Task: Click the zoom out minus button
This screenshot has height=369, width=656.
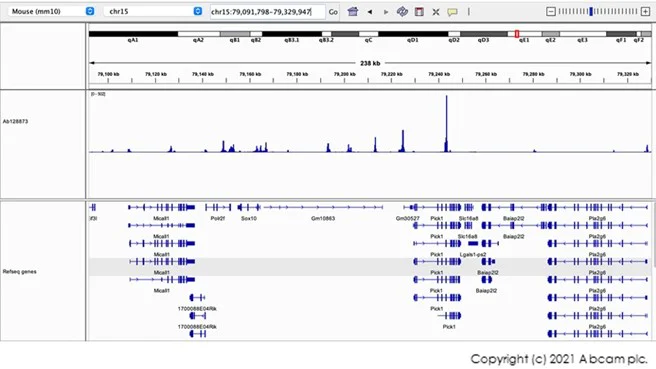Action: (x=551, y=11)
